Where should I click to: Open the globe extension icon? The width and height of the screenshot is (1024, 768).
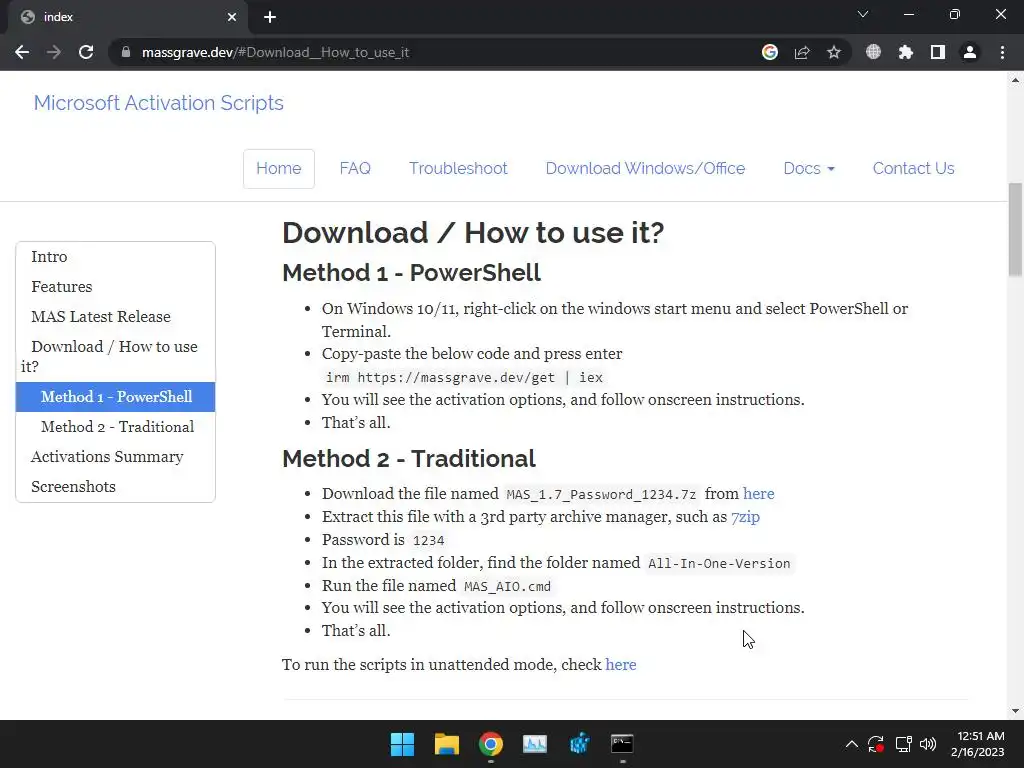pyautogui.click(x=873, y=52)
